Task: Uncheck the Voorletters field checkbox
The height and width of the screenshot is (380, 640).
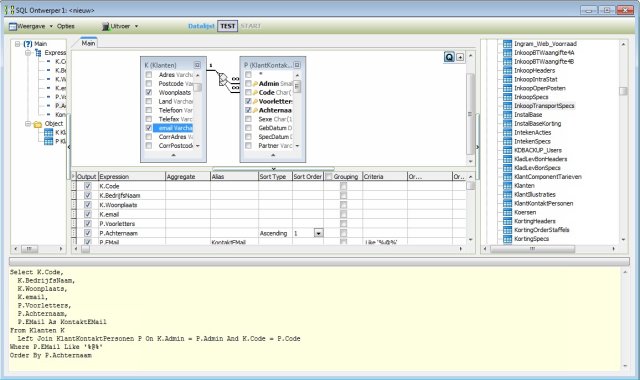Action: pos(248,101)
